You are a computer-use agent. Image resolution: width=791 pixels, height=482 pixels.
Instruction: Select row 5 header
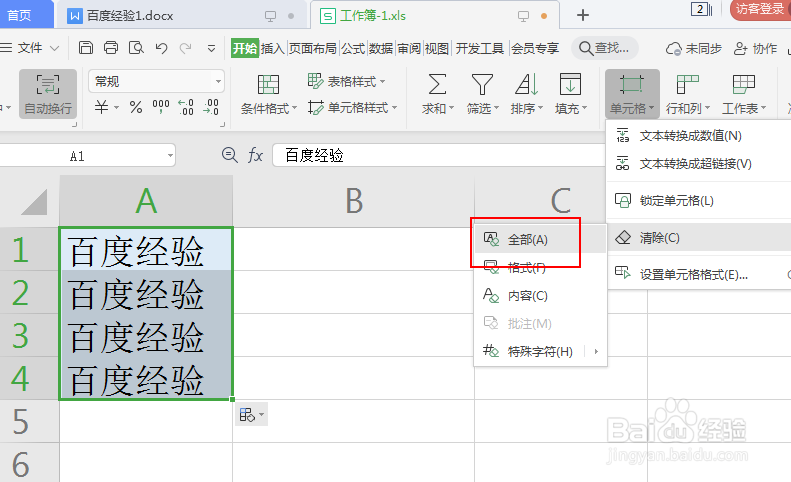click(x=29, y=421)
